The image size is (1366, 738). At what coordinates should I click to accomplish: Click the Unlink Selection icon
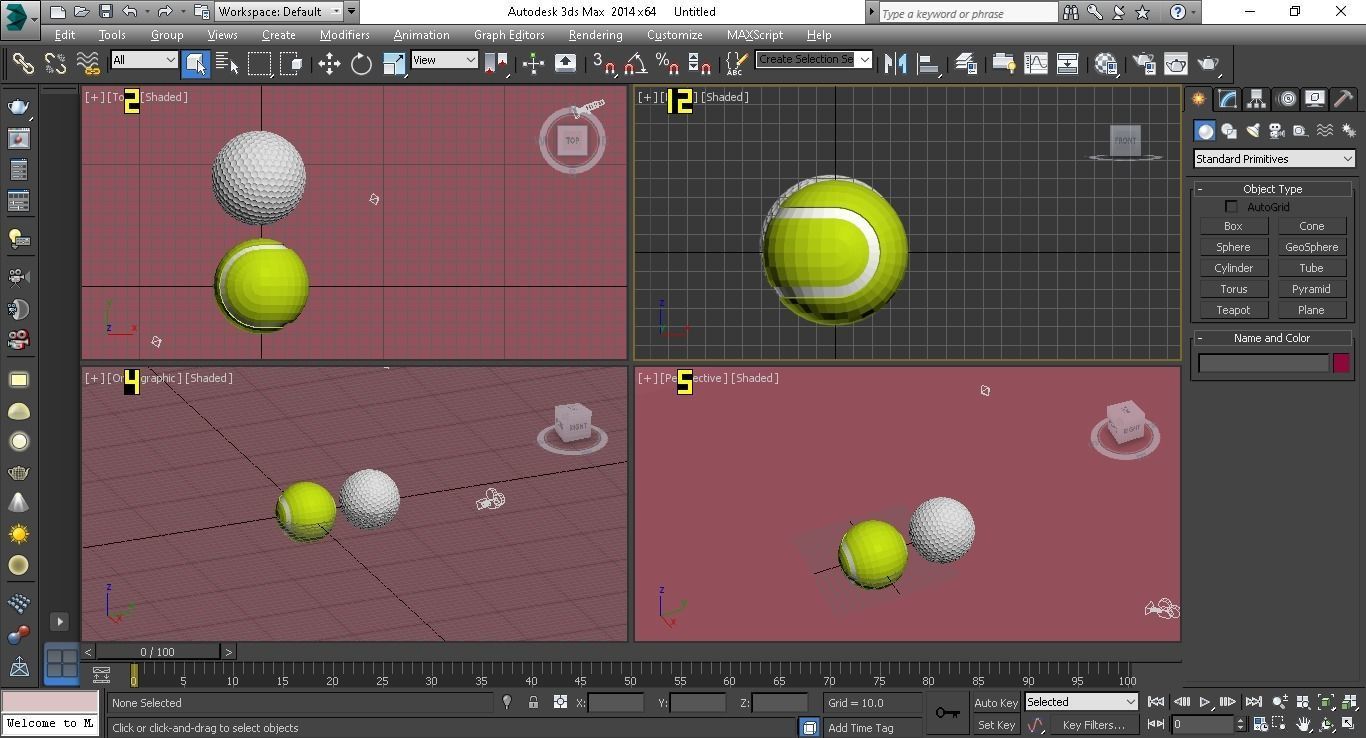point(55,64)
